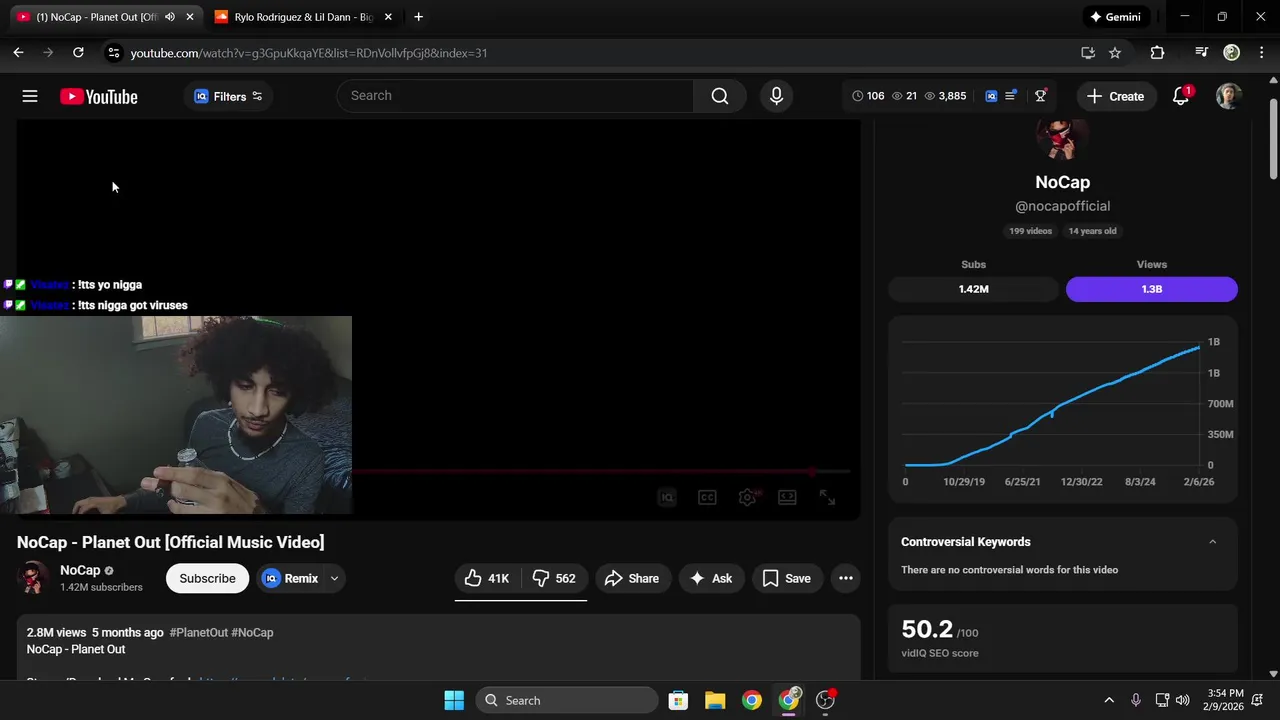Screen dimensions: 1280x720
Task: Share the video
Action: [x=632, y=578]
